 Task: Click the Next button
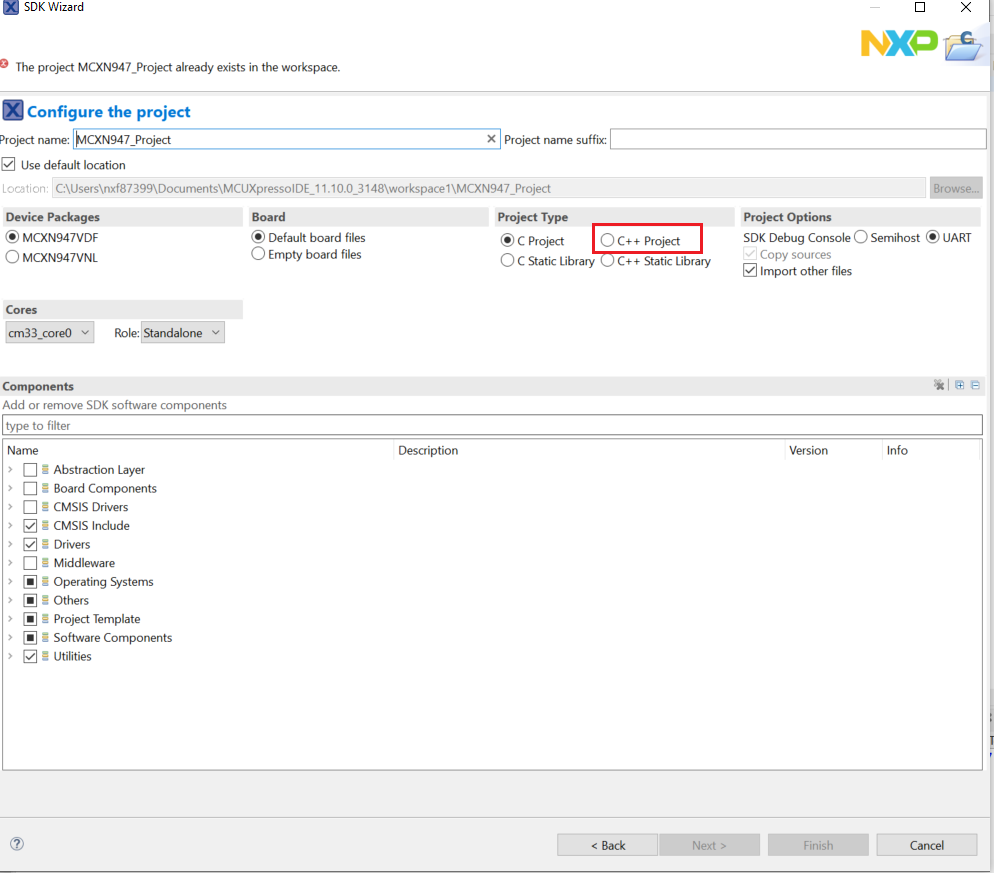pos(709,845)
